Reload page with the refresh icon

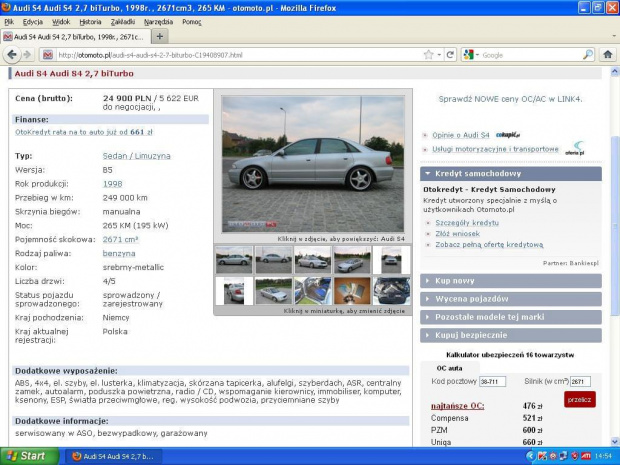pos(450,55)
